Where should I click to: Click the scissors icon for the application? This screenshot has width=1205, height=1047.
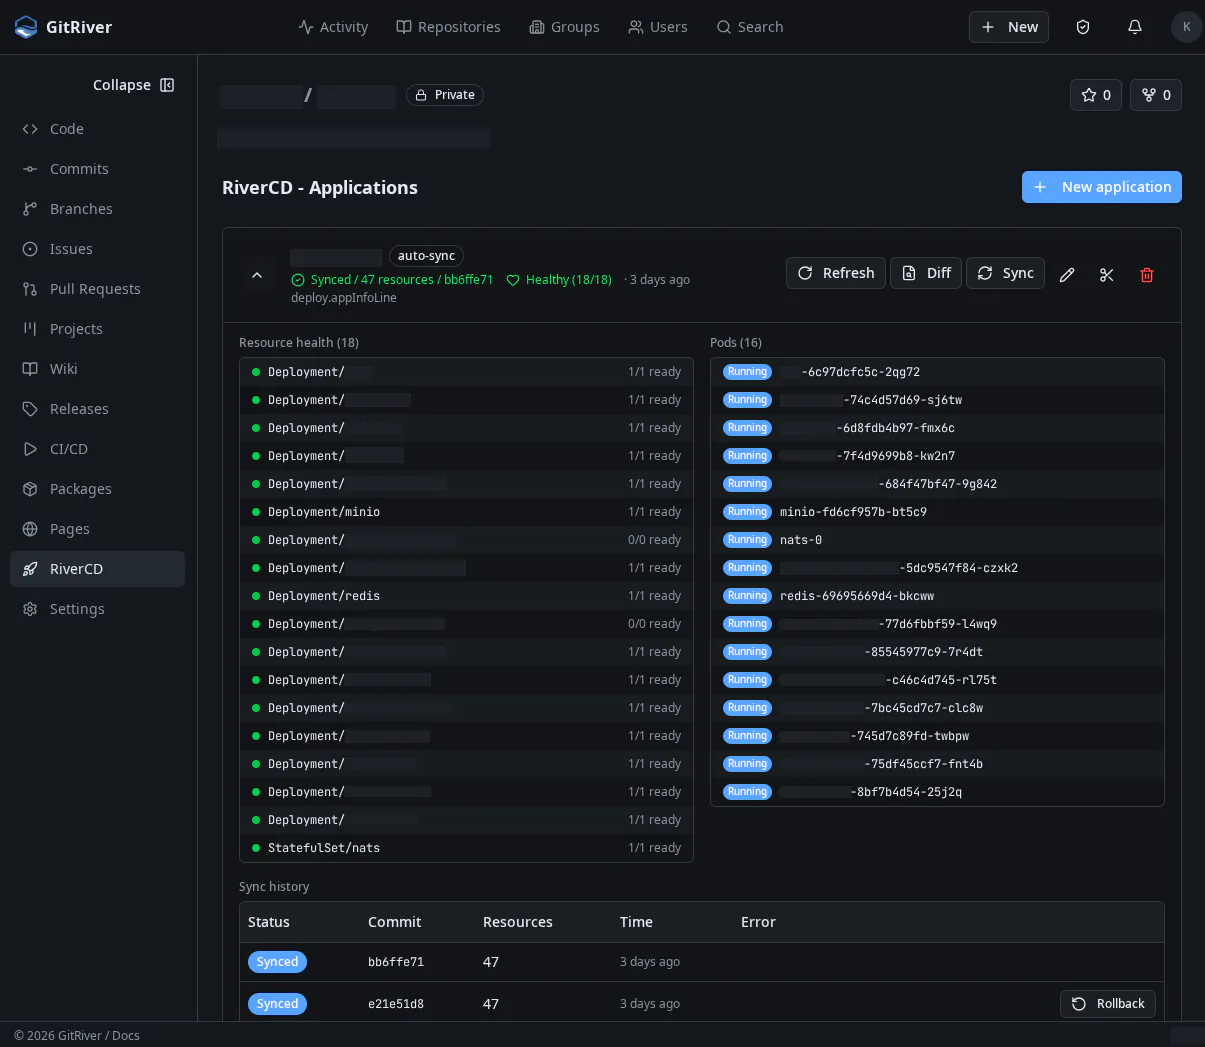[x=1107, y=275]
